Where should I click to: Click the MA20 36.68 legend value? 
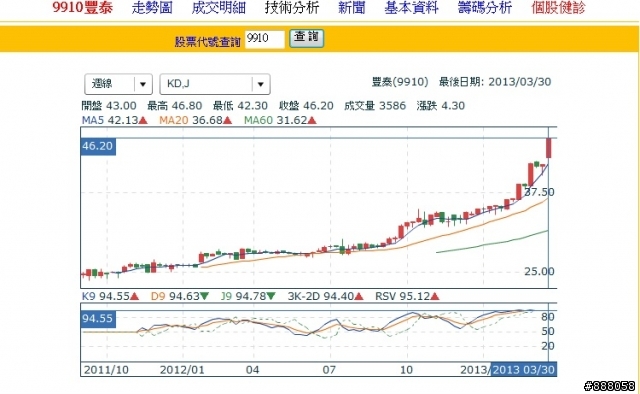pyautogui.click(x=196, y=120)
